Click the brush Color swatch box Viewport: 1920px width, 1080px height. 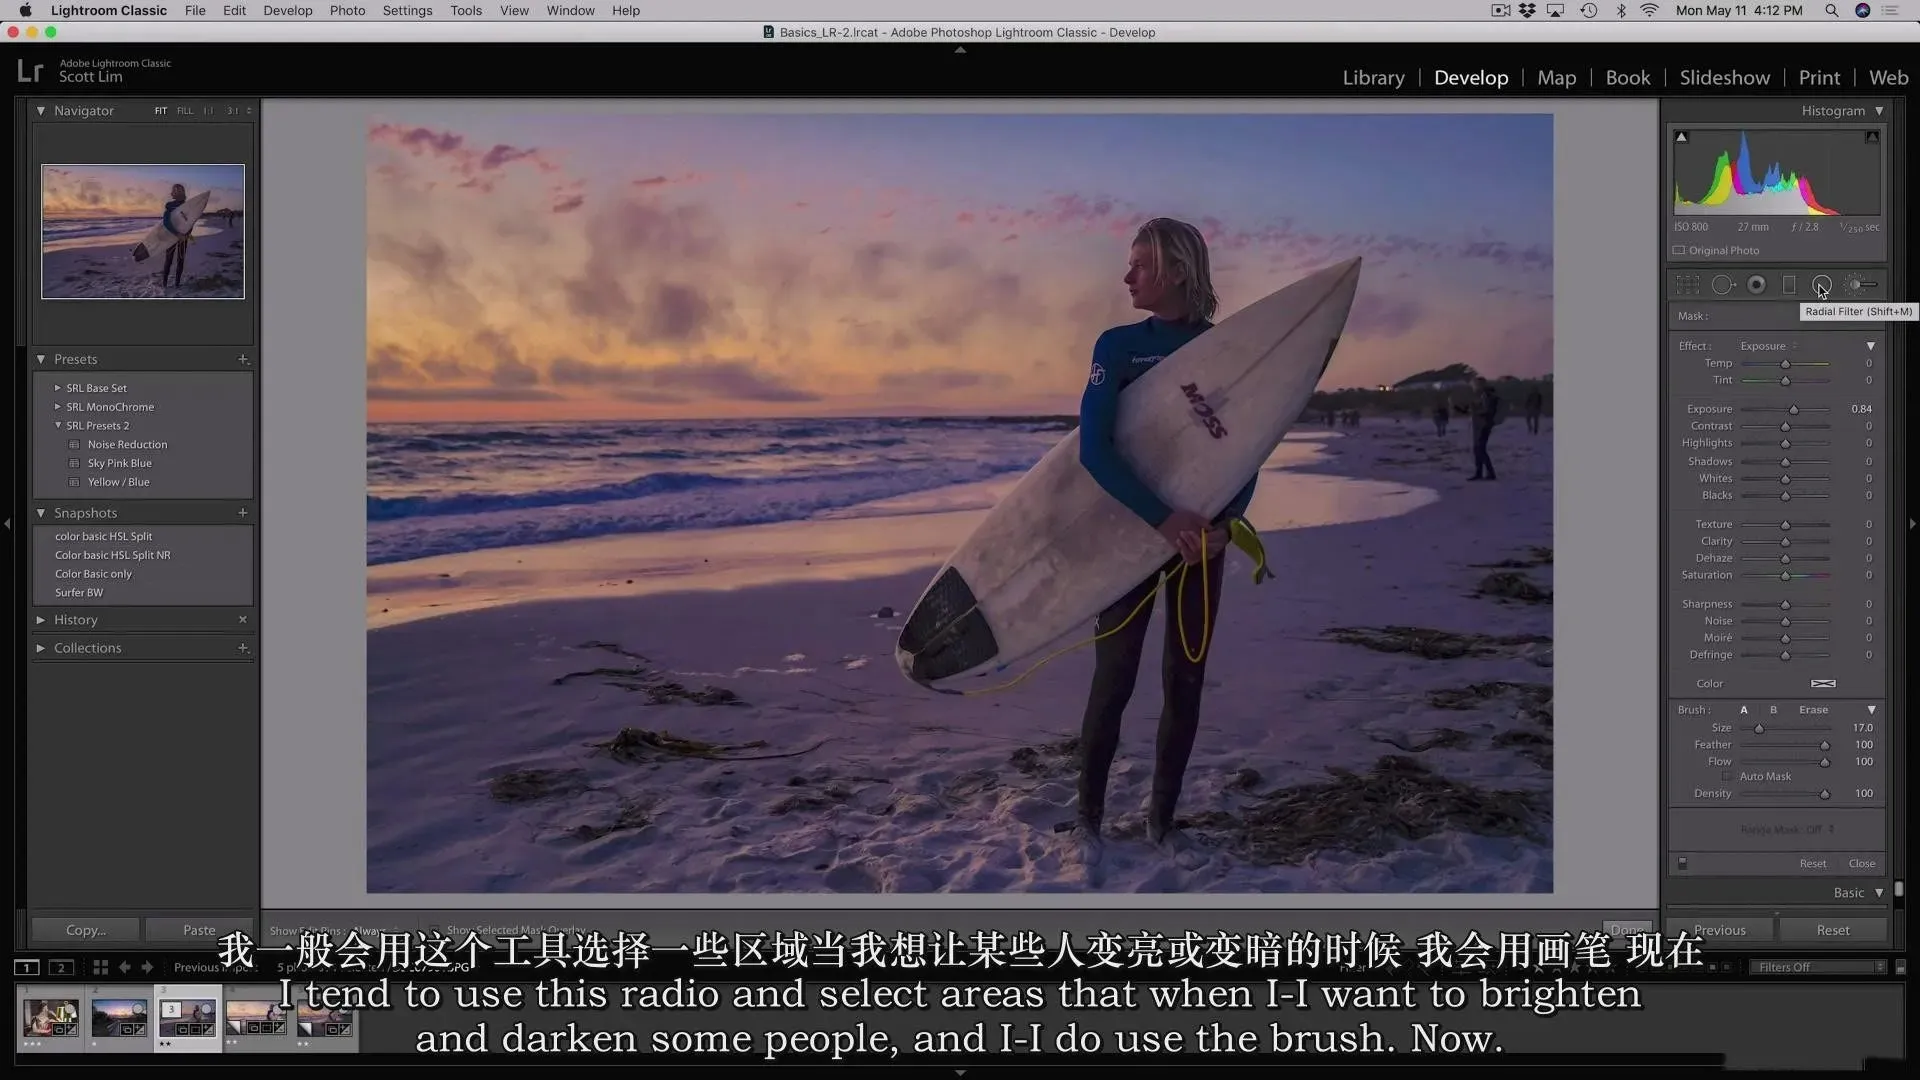(x=1822, y=684)
